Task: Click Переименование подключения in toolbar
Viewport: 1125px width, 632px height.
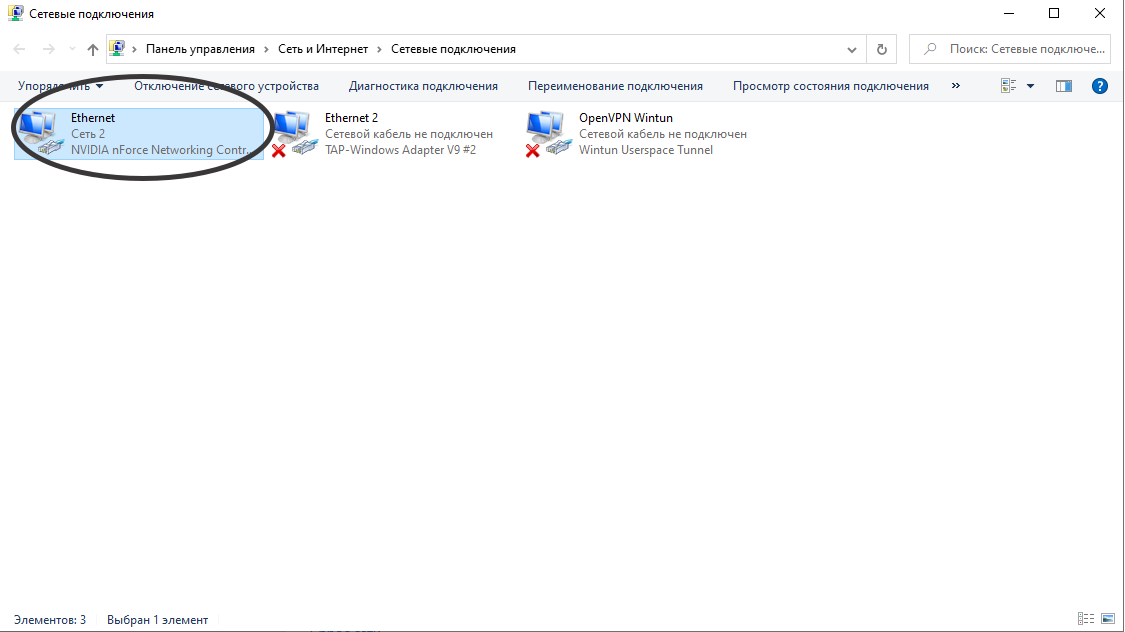Action: click(x=615, y=86)
